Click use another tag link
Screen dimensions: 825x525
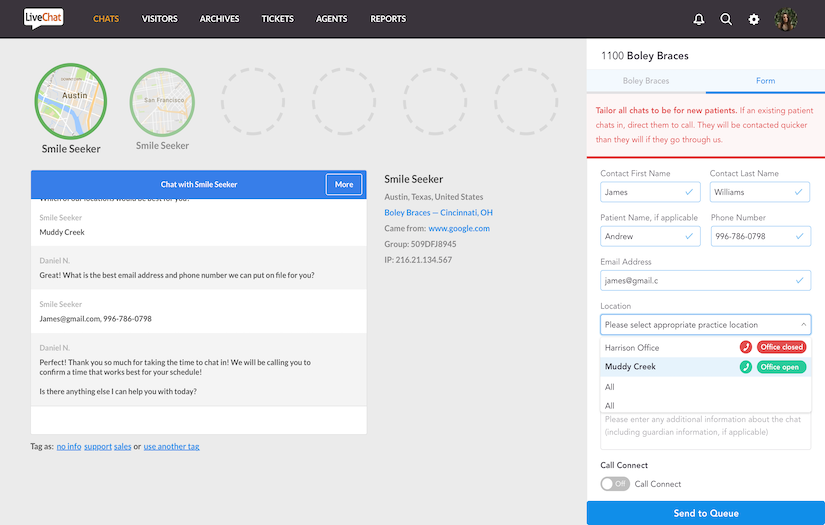coord(172,447)
